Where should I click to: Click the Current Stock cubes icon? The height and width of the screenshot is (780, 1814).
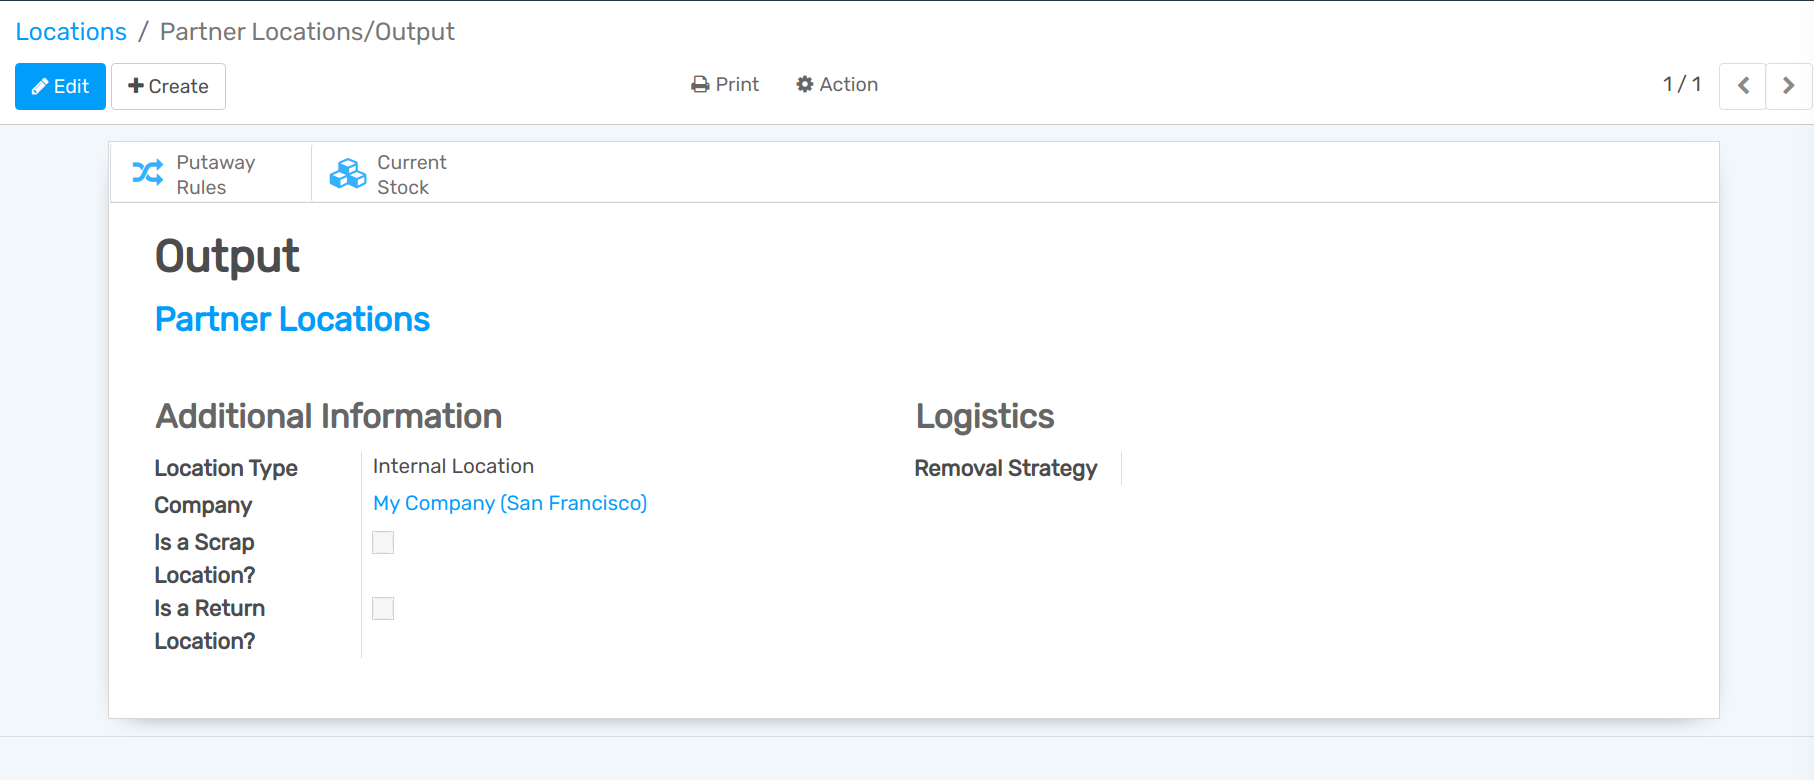(348, 173)
